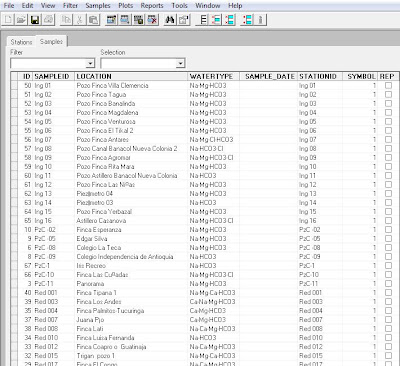Click the Cut scissors icon
This screenshot has width=400, height=366.
pyautogui.click(x=79, y=20)
